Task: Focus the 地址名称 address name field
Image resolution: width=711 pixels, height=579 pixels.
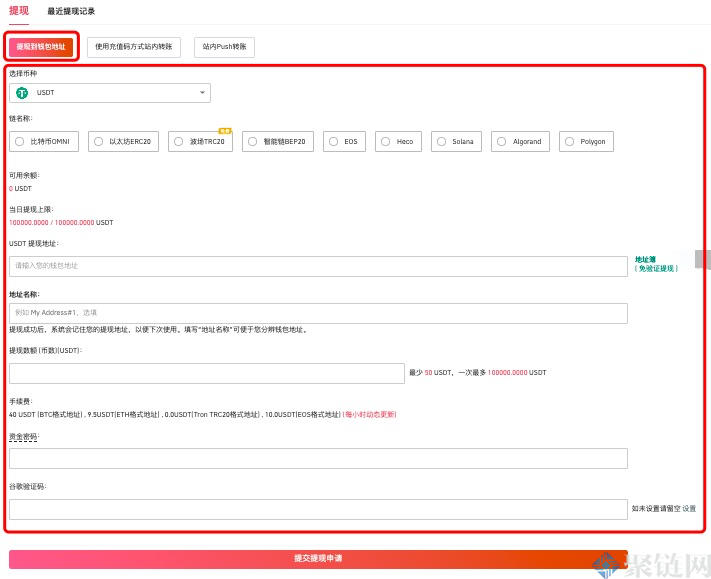Action: click(318, 313)
